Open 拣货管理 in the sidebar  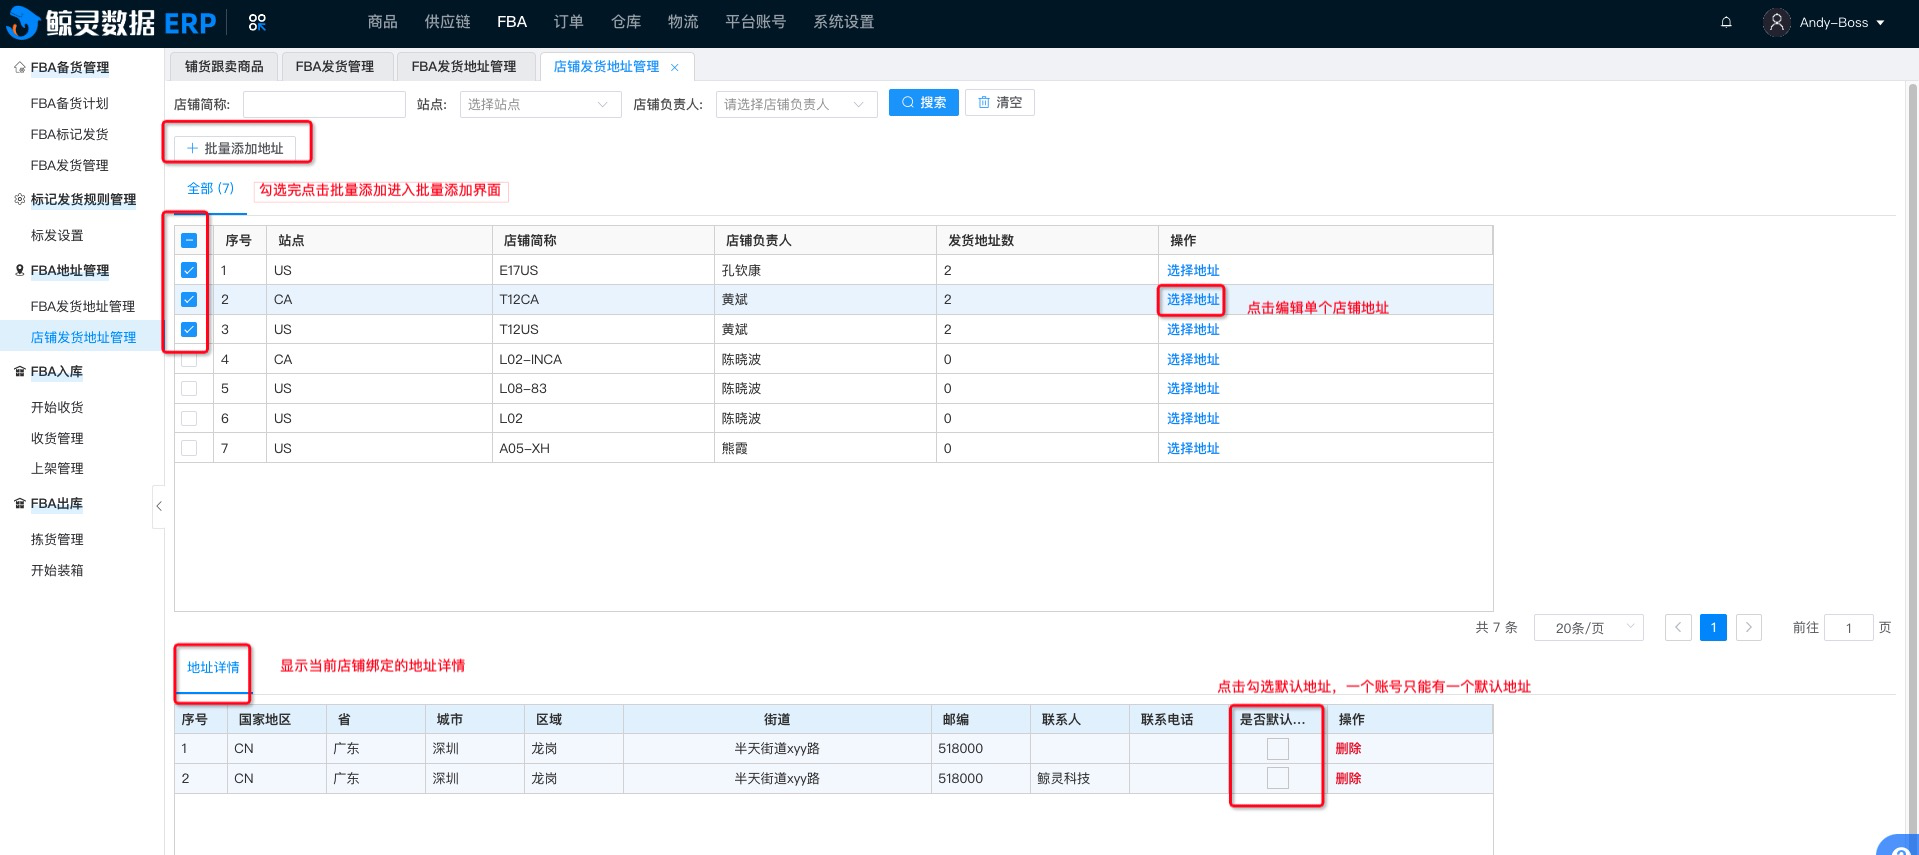point(57,540)
